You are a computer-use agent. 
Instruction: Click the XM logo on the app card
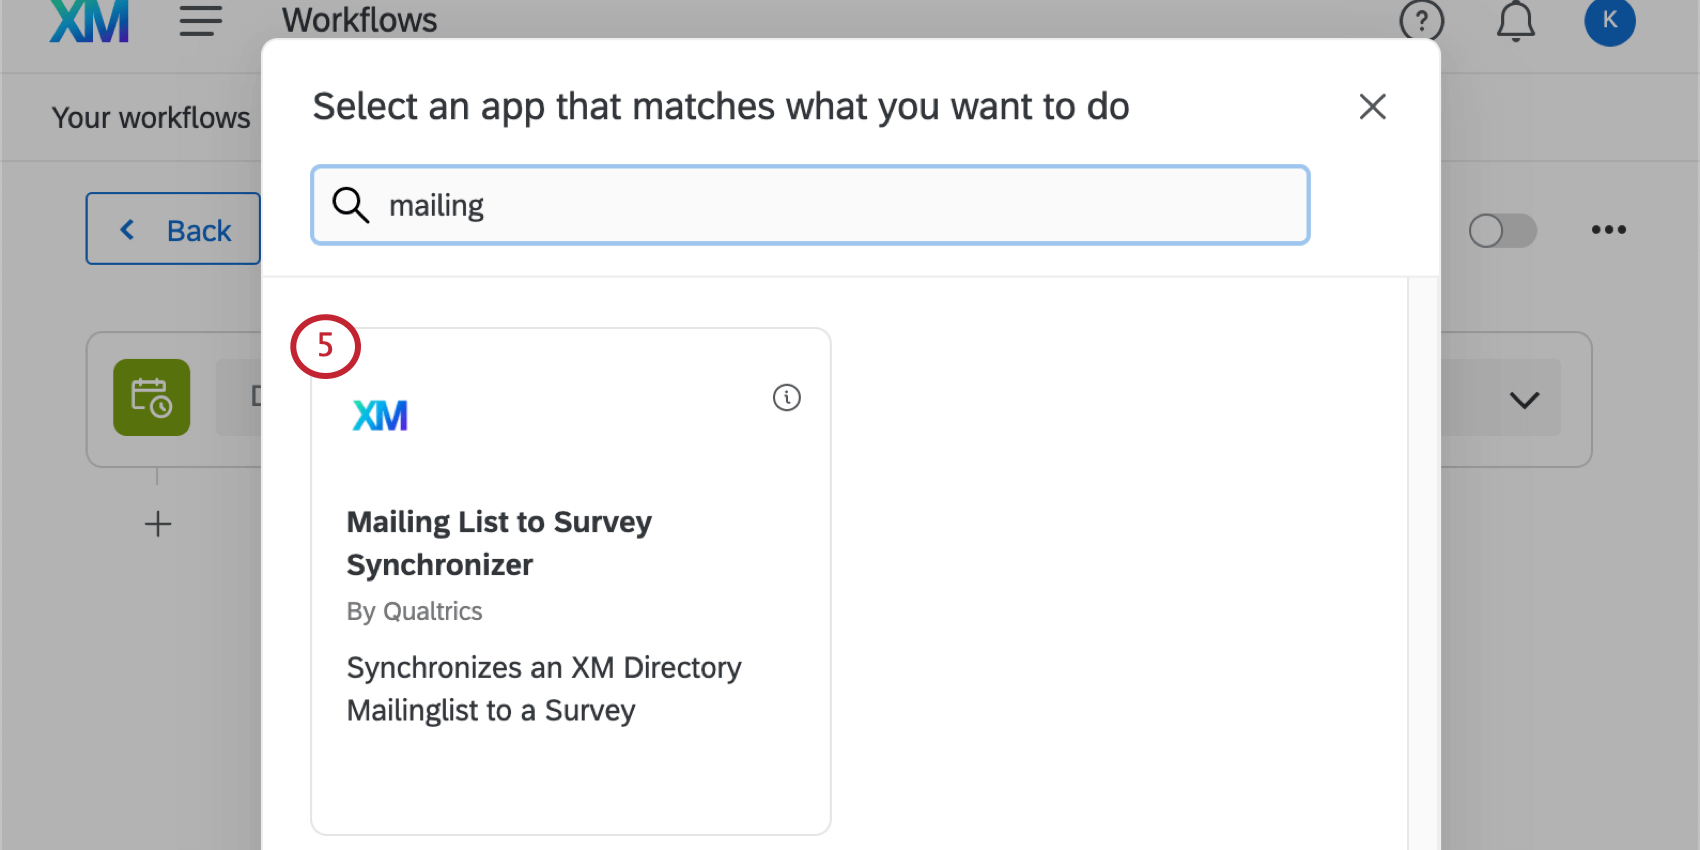(380, 416)
